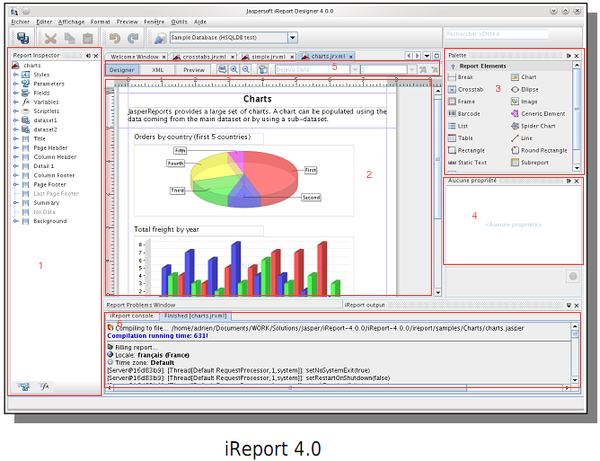Image resolution: width=600 pixels, height=461 pixels.
Task: Click the Report Problems Window title
Action: coord(141,305)
